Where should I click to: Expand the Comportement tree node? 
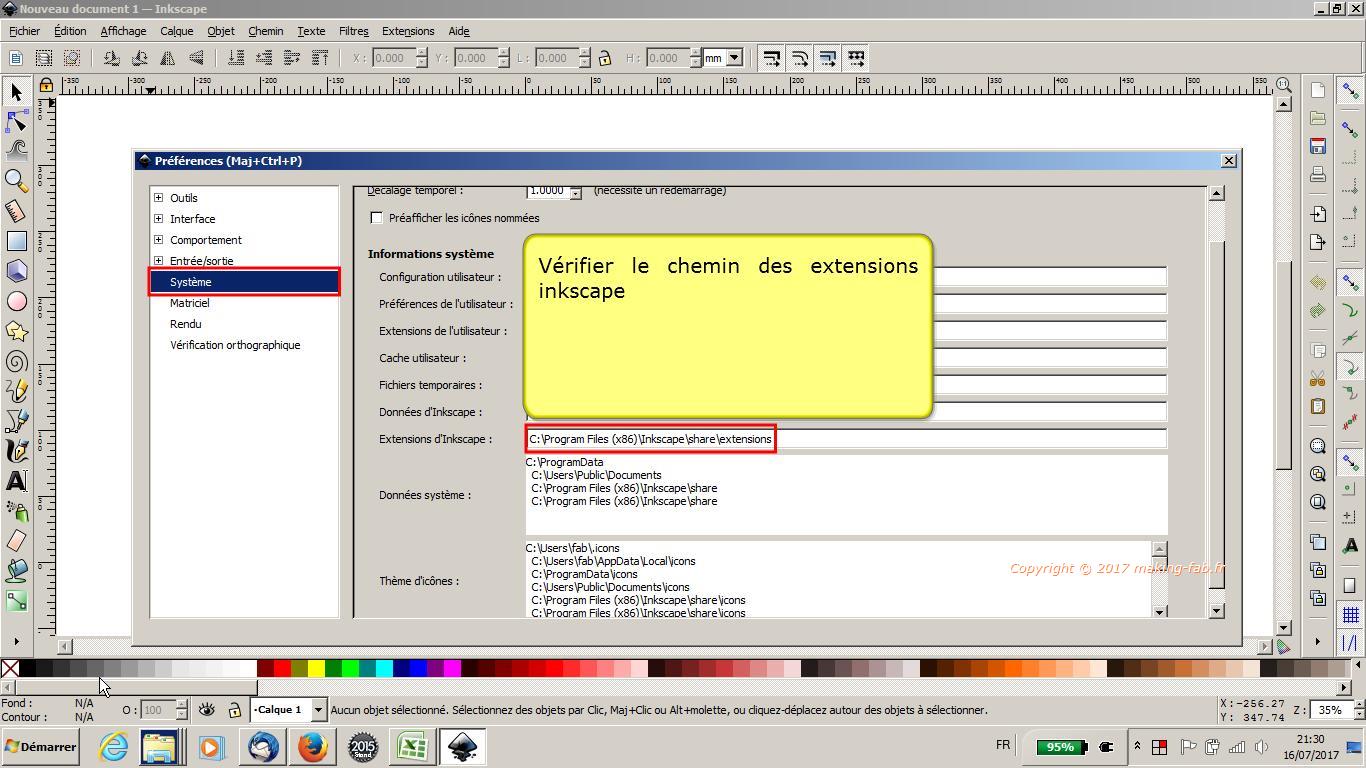click(x=158, y=240)
